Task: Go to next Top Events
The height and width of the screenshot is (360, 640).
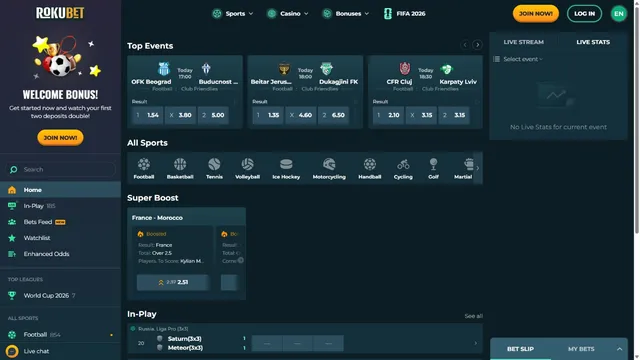Action: click(x=477, y=44)
